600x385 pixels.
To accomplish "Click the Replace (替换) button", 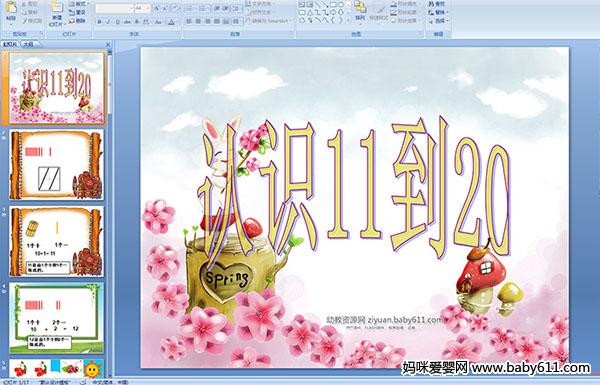I will [438, 12].
